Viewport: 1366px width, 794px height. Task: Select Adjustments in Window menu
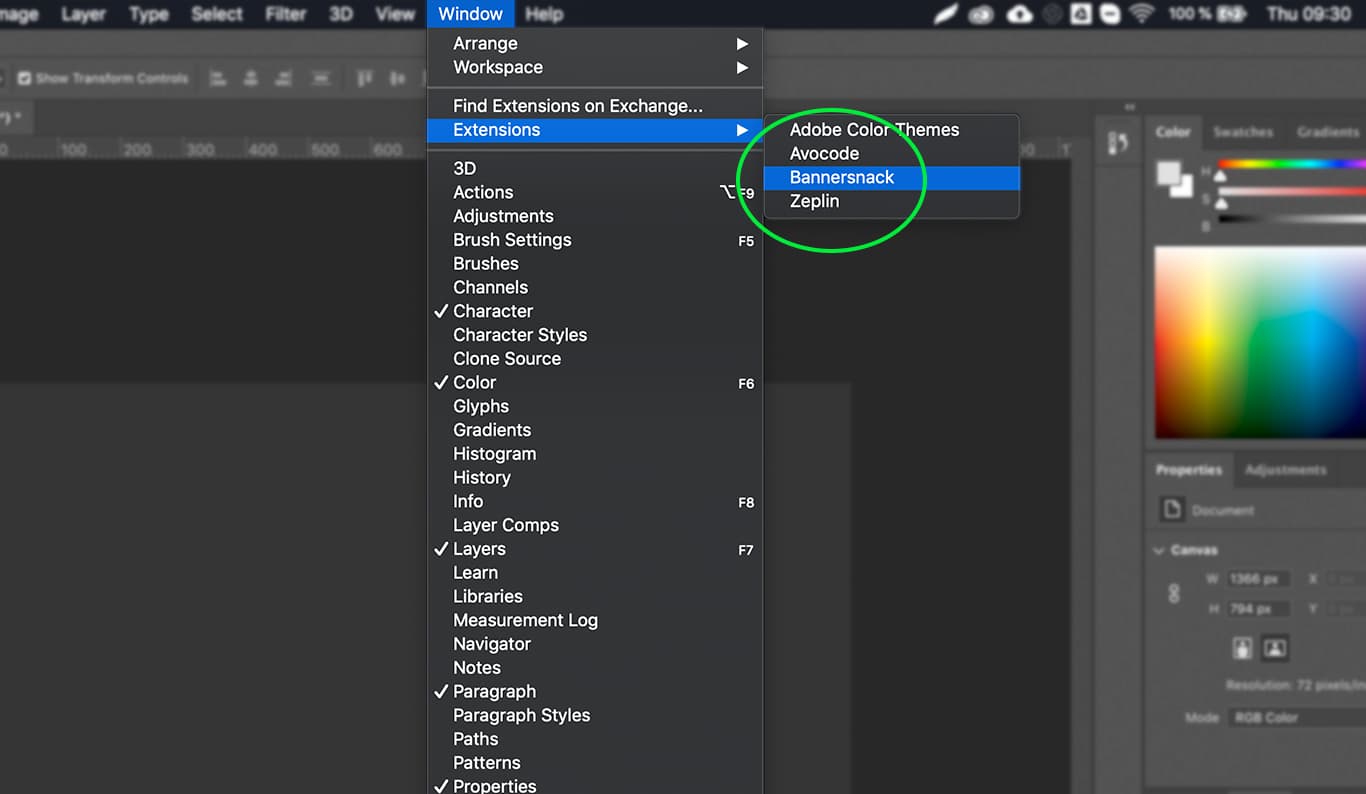[595, 216]
